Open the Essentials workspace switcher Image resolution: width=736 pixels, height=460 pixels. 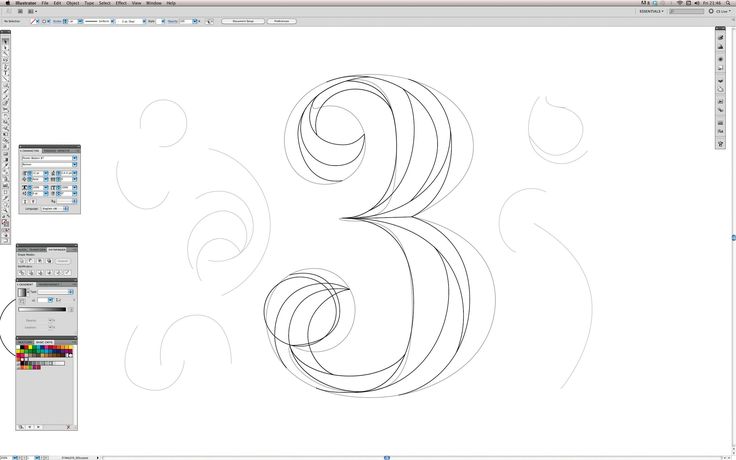[x=652, y=11]
